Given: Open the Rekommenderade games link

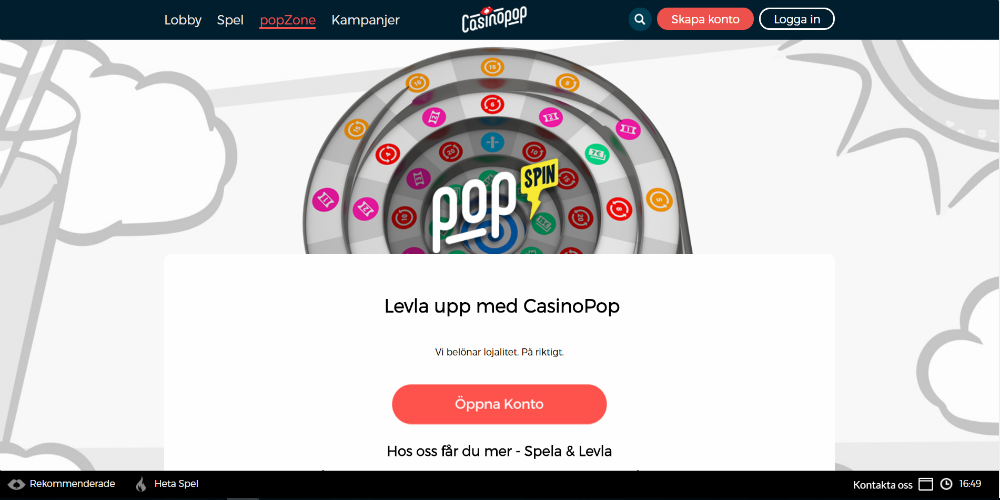Looking at the screenshot, I should [x=72, y=484].
